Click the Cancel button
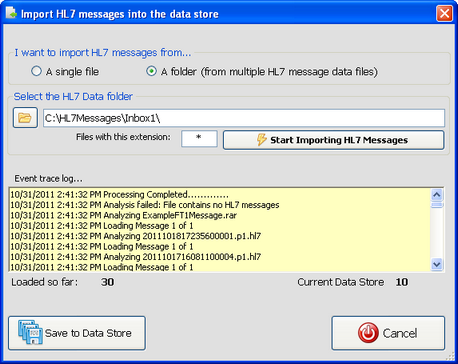The image size is (458, 364). tap(388, 333)
